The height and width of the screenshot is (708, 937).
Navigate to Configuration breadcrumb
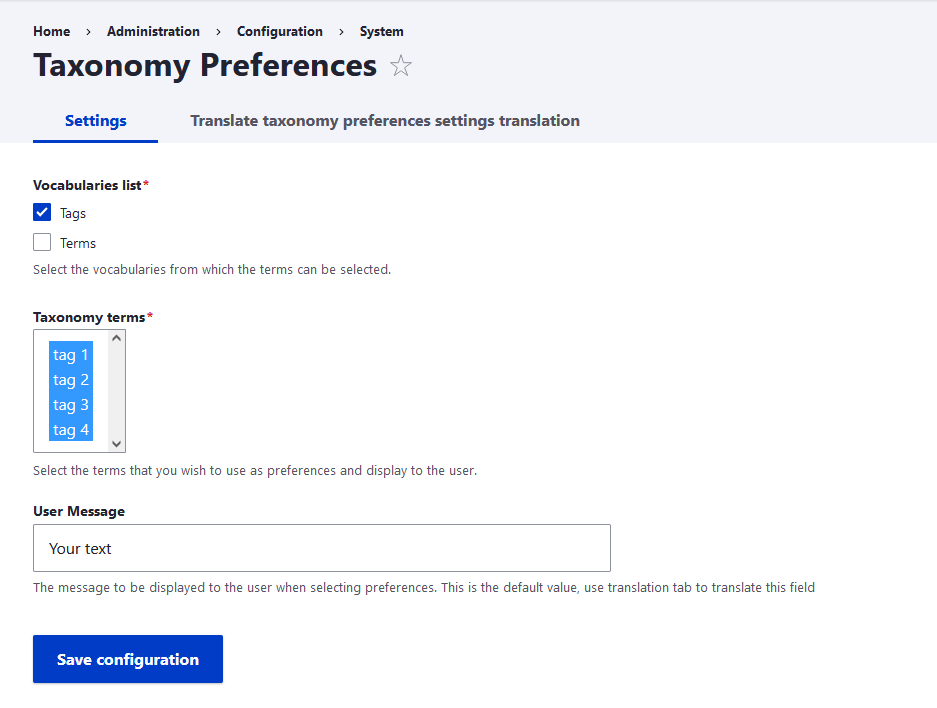pyautogui.click(x=280, y=31)
